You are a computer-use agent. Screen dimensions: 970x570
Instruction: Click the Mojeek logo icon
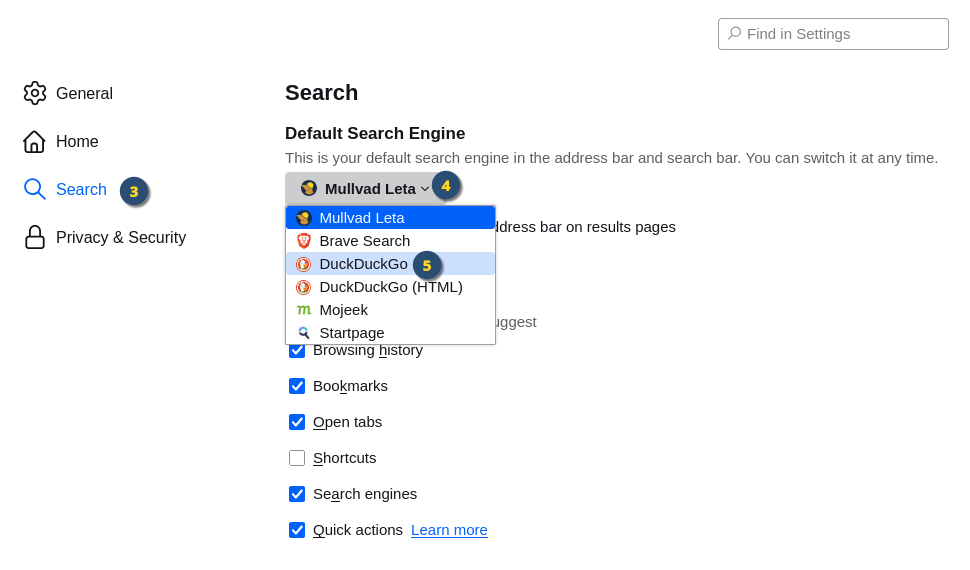coord(304,310)
